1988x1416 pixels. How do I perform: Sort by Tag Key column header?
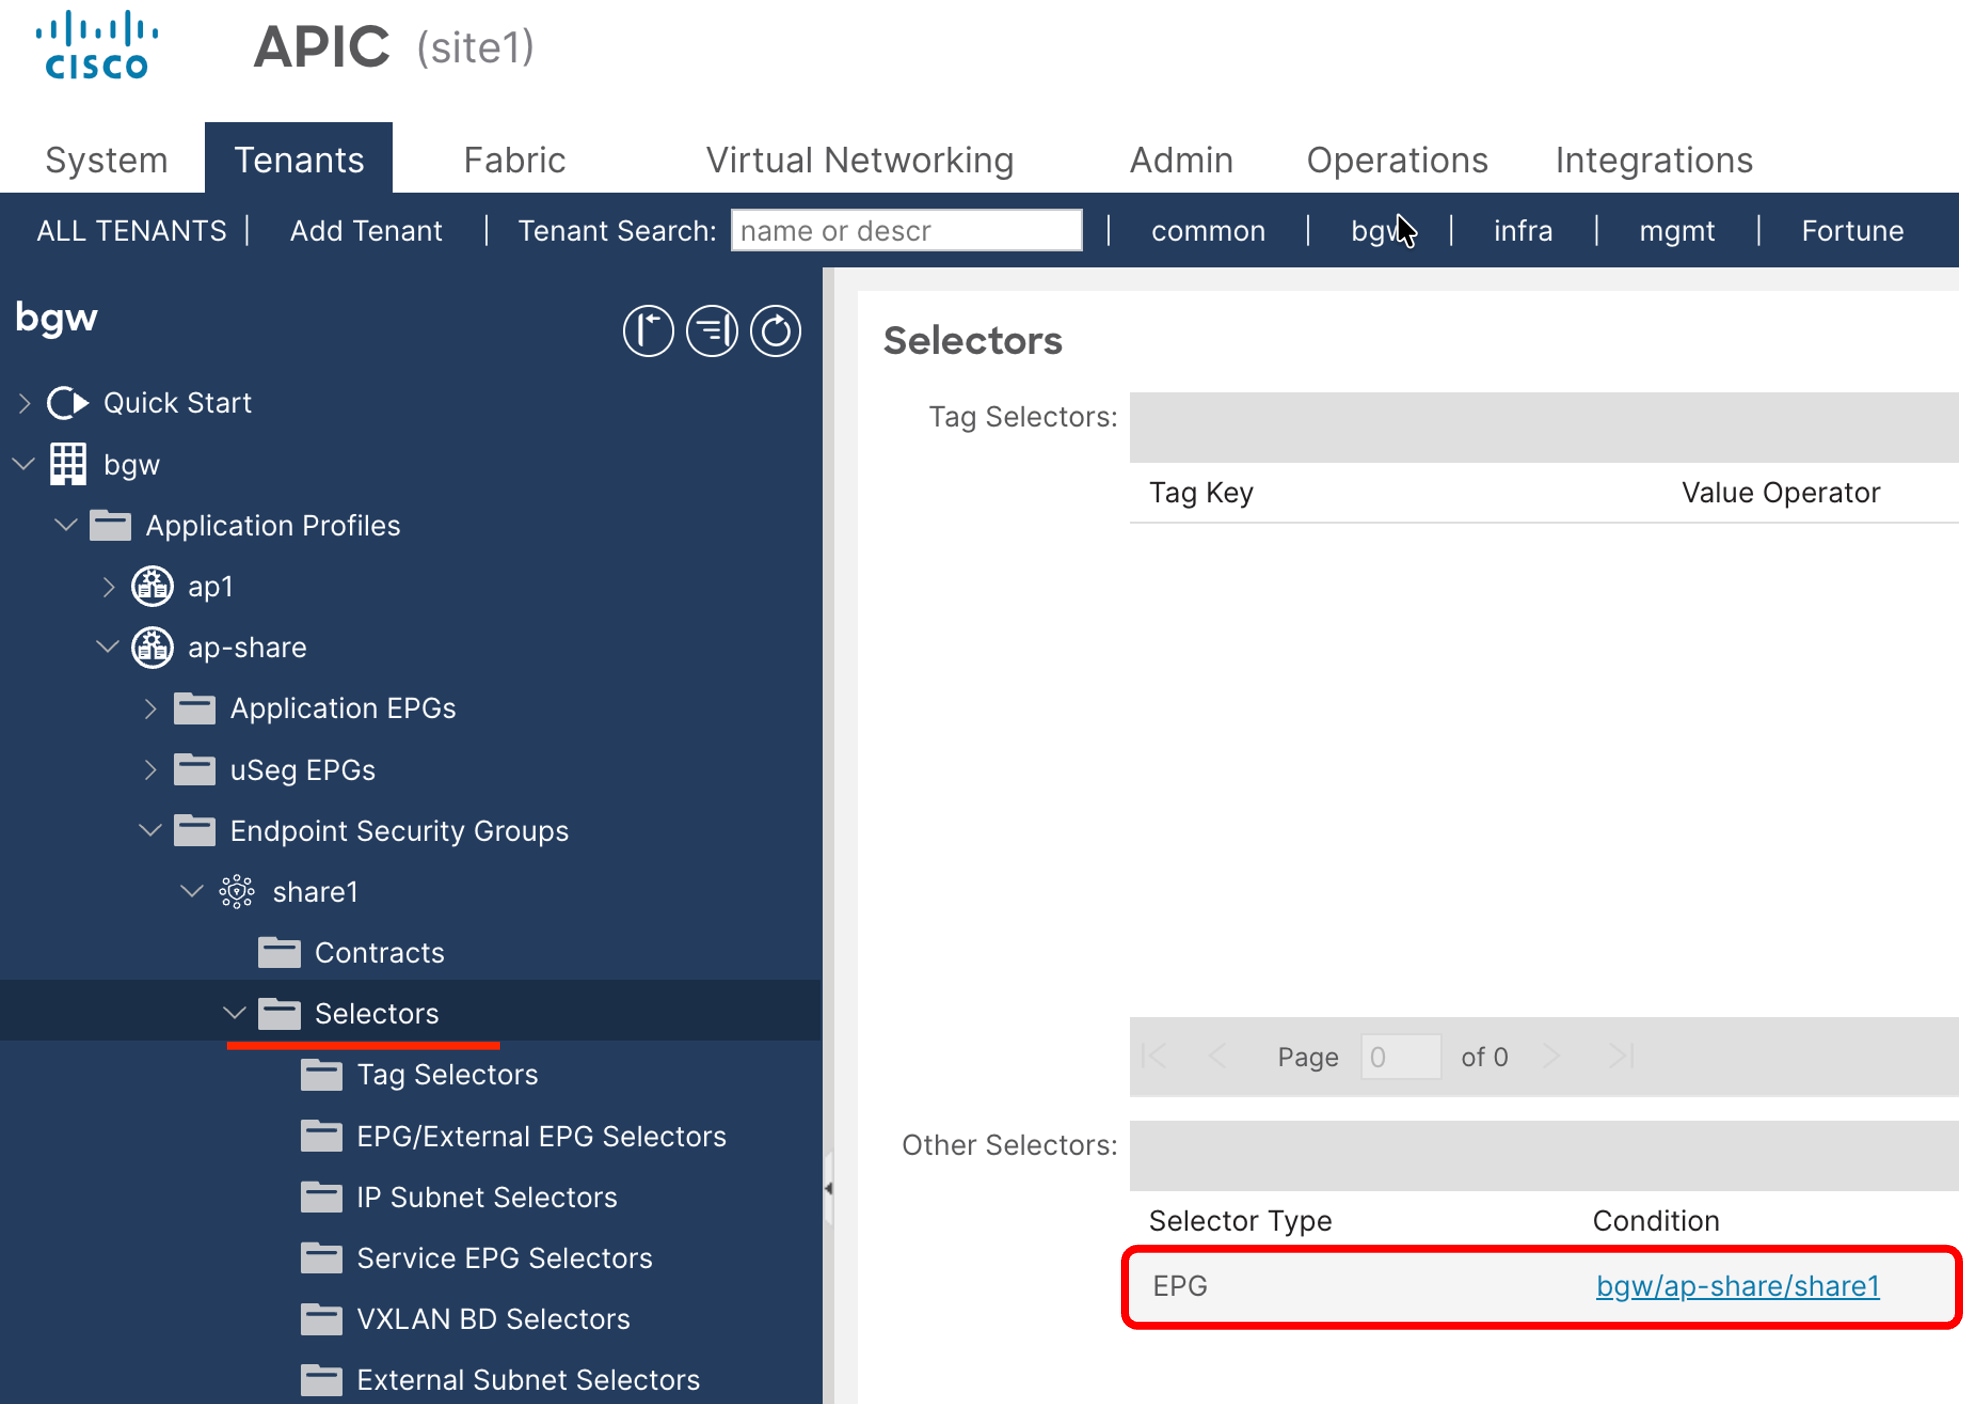pos(1201,493)
